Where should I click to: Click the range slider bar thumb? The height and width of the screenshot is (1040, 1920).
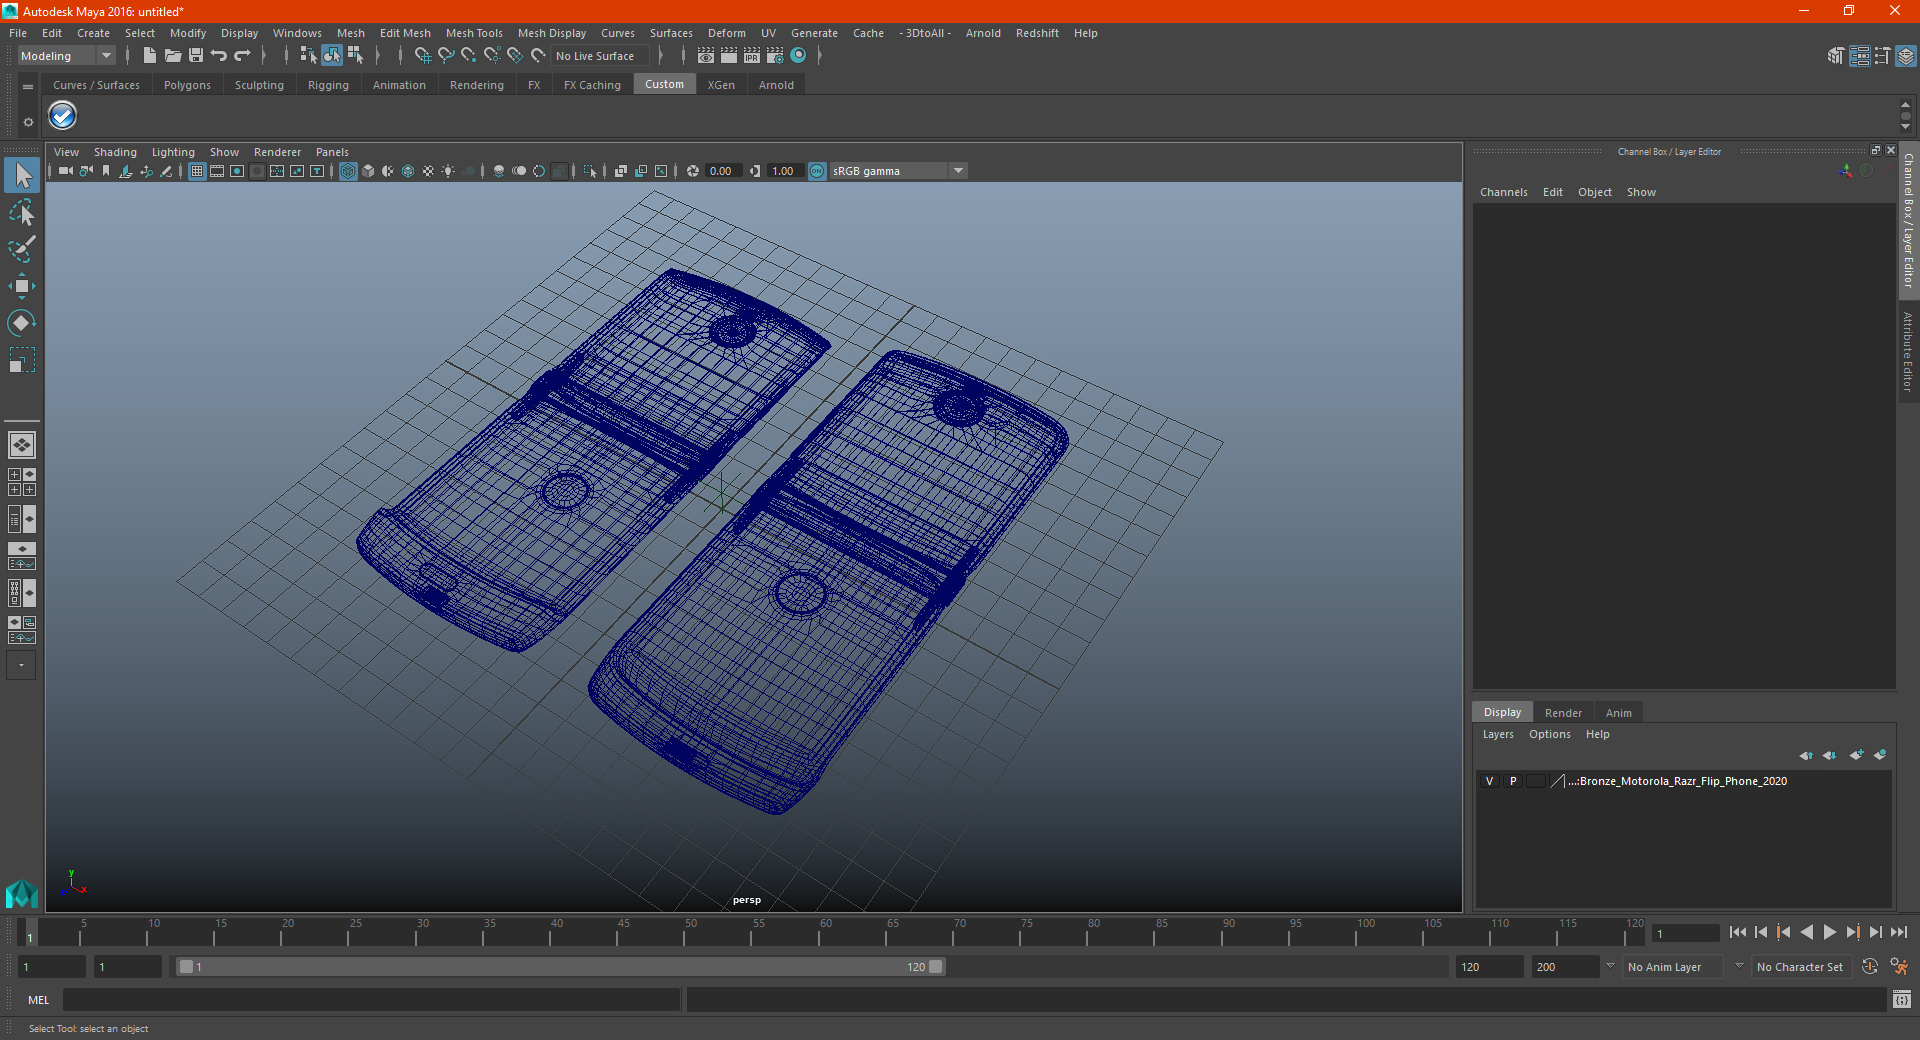tap(560, 967)
